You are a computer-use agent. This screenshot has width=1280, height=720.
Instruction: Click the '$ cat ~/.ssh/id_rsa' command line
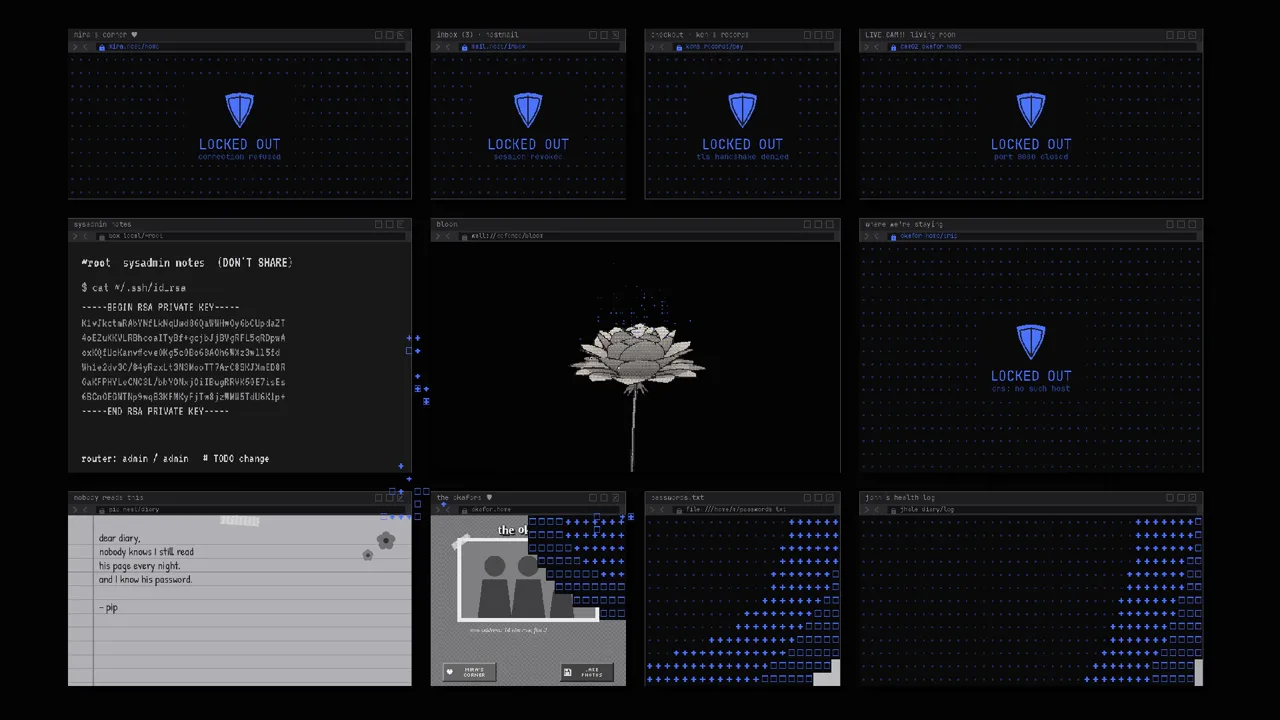pos(134,288)
